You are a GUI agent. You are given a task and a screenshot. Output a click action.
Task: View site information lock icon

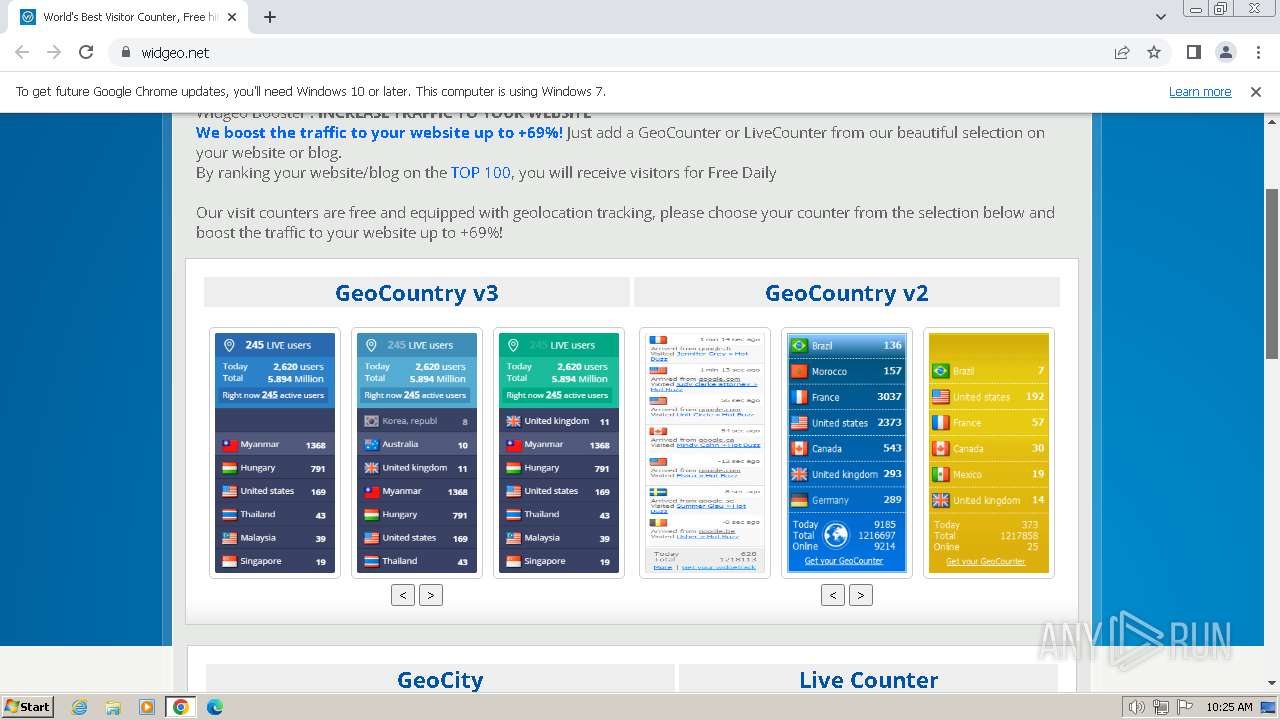[126, 52]
